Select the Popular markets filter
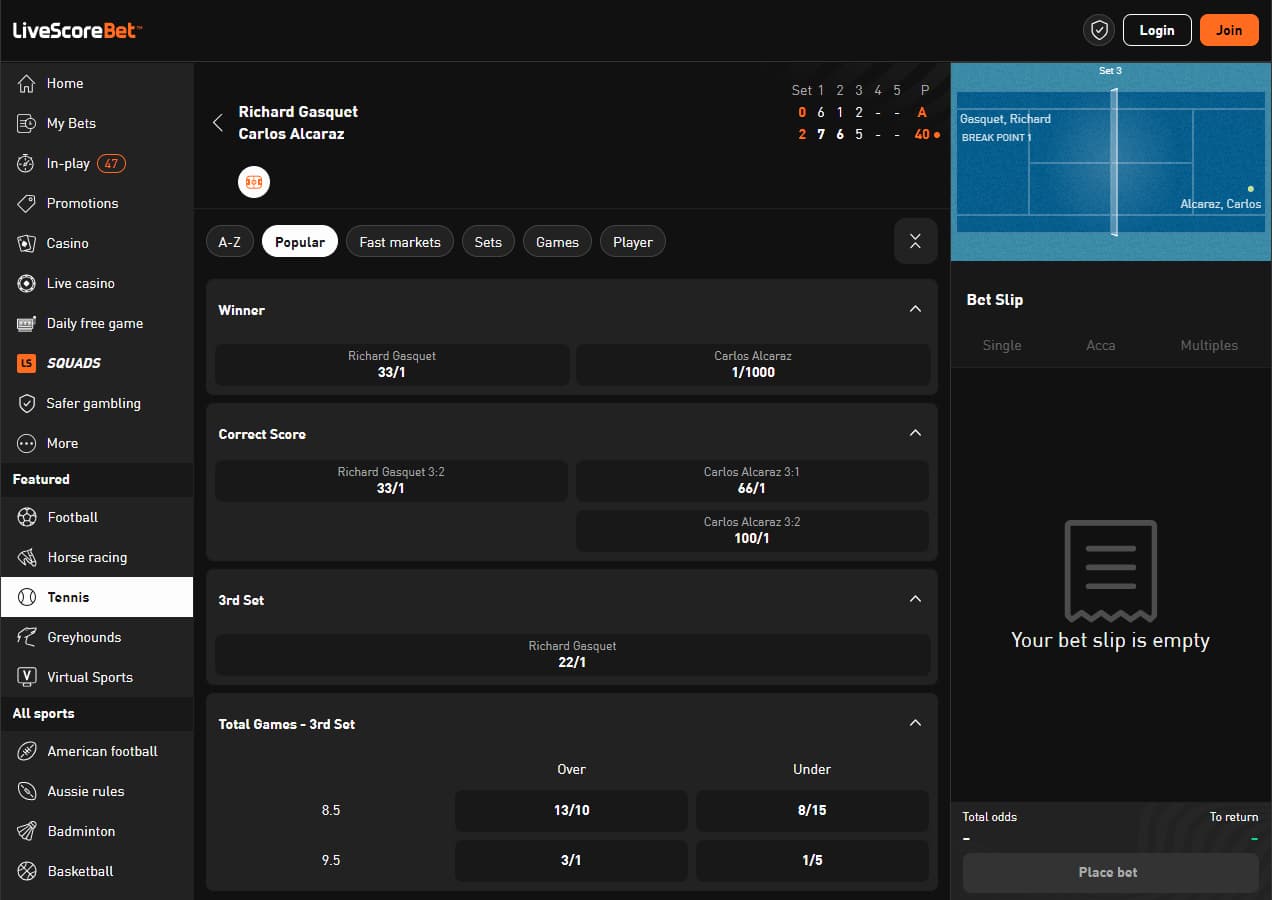The height and width of the screenshot is (900, 1272). (x=300, y=242)
